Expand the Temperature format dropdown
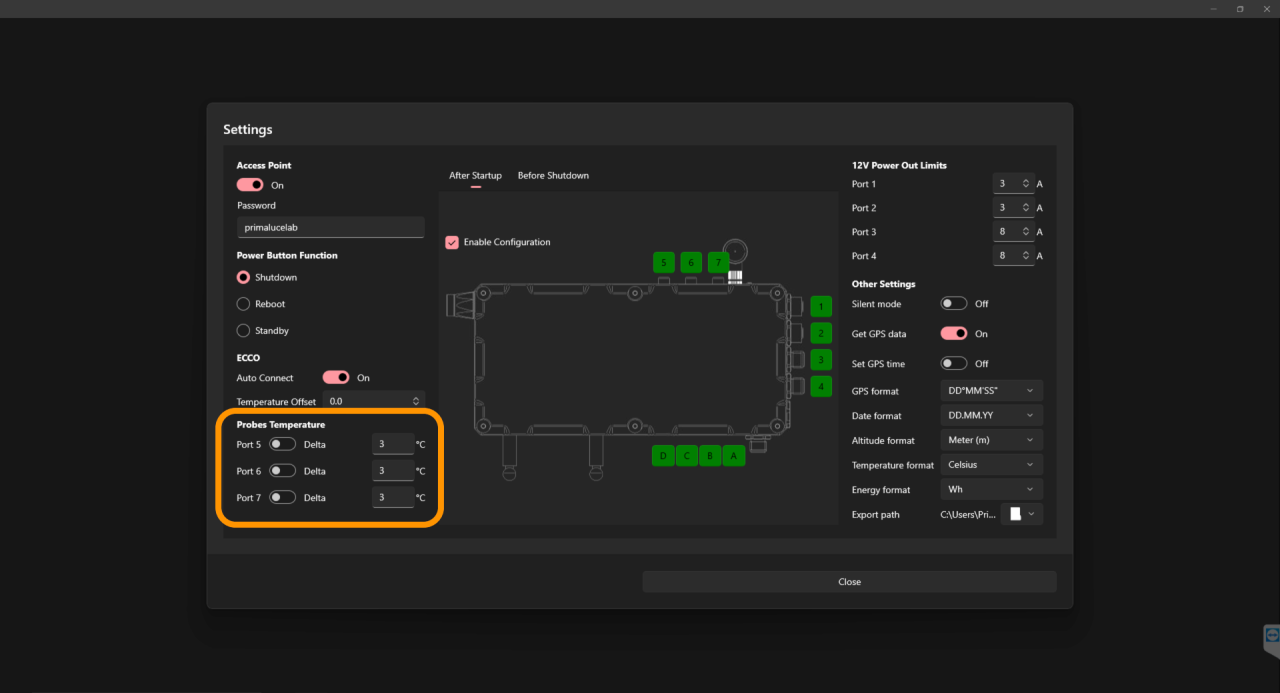1280x693 pixels. click(991, 465)
